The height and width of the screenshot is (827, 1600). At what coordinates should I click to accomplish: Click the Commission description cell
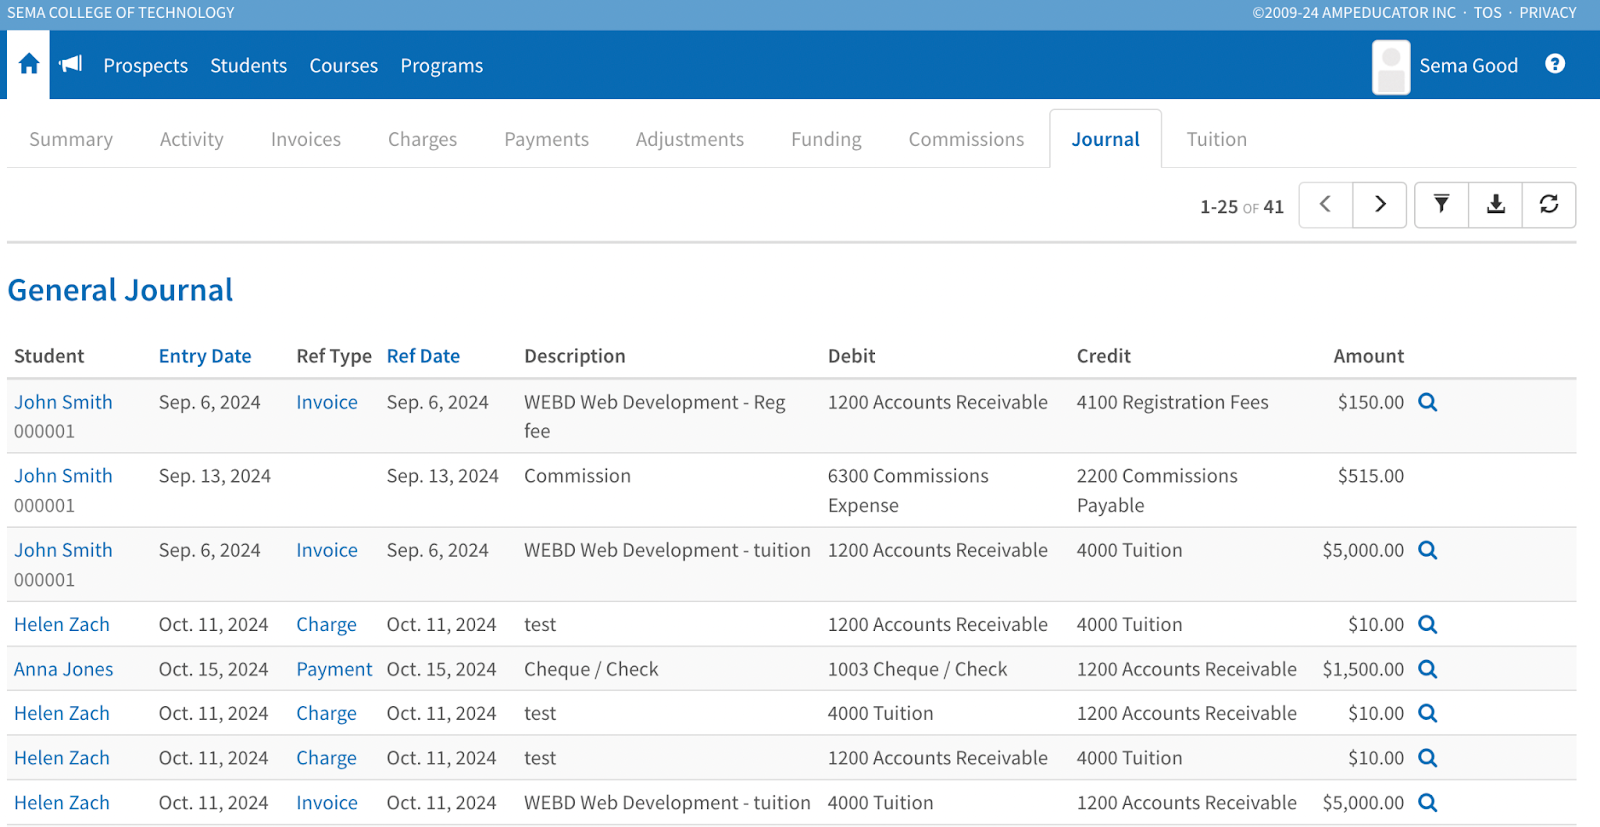pyautogui.click(x=578, y=476)
